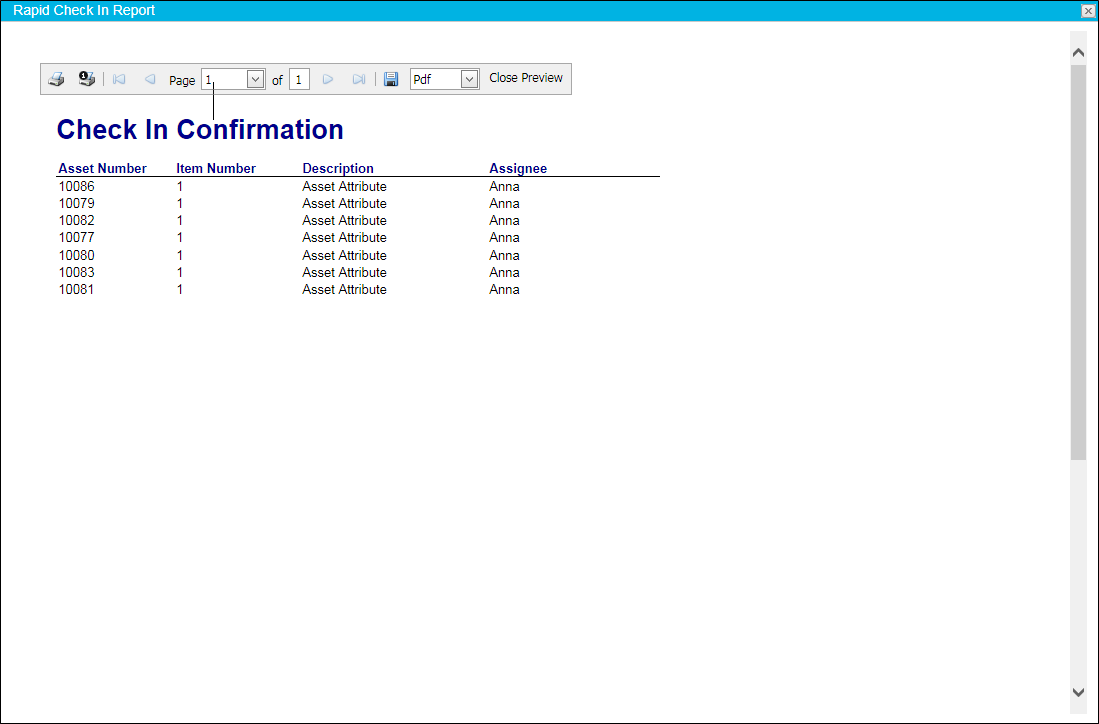Go to next page arrow
This screenshot has height=724, width=1099.
(328, 79)
